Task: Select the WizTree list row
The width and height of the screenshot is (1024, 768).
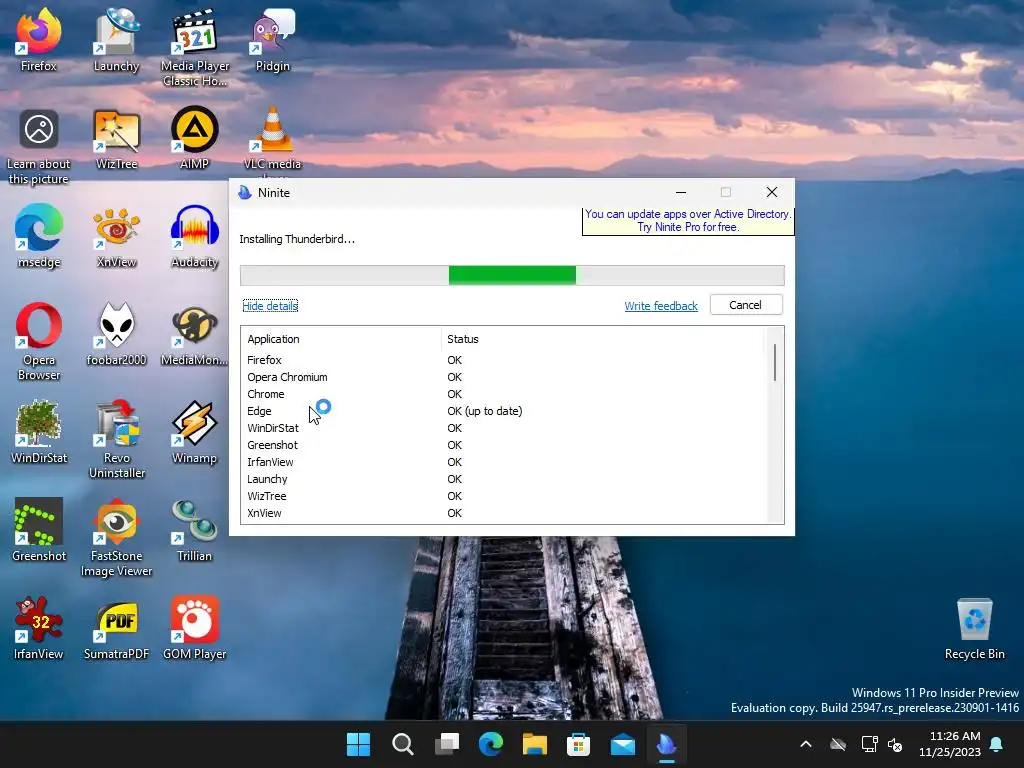Action: (x=502, y=496)
